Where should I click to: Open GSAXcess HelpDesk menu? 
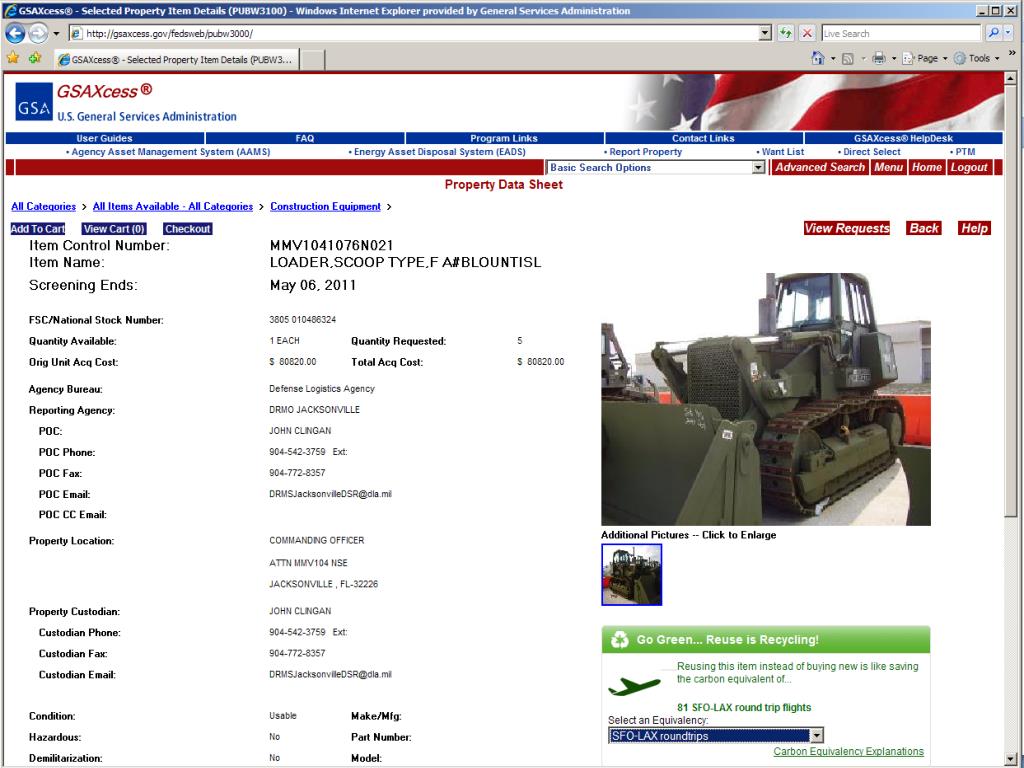coord(903,138)
